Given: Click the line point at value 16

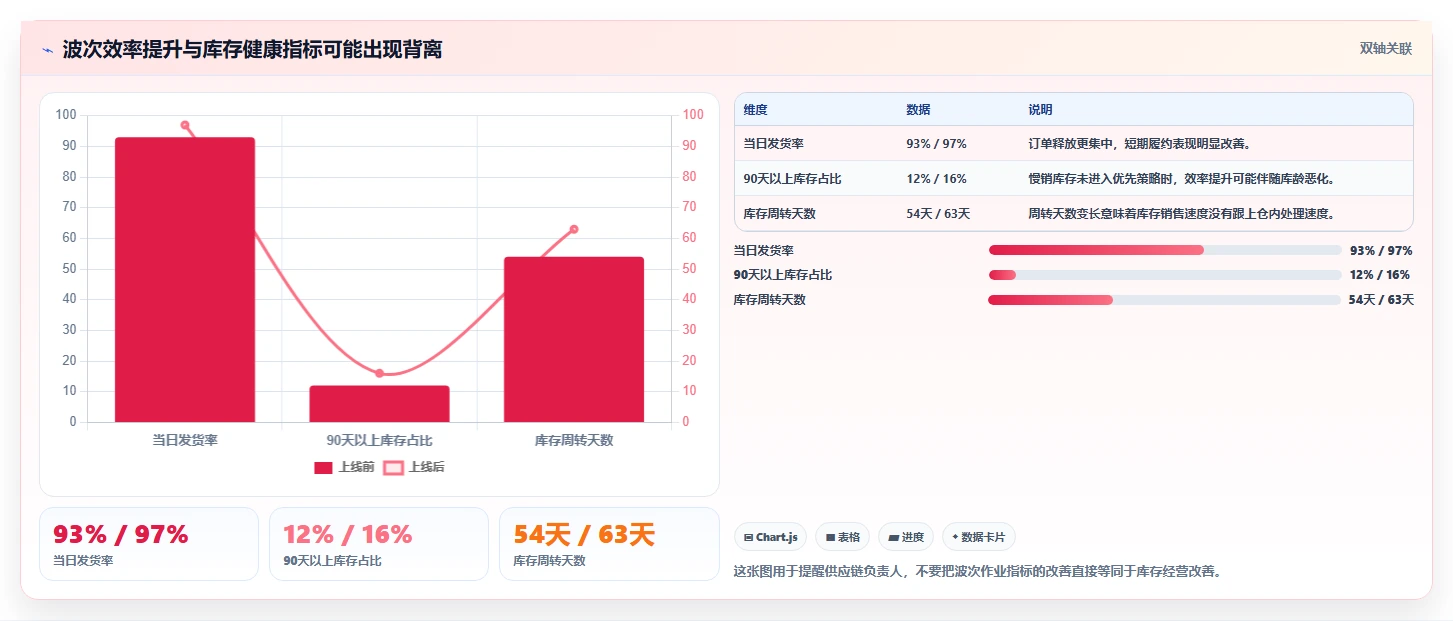Looking at the screenshot, I should tap(379, 373).
